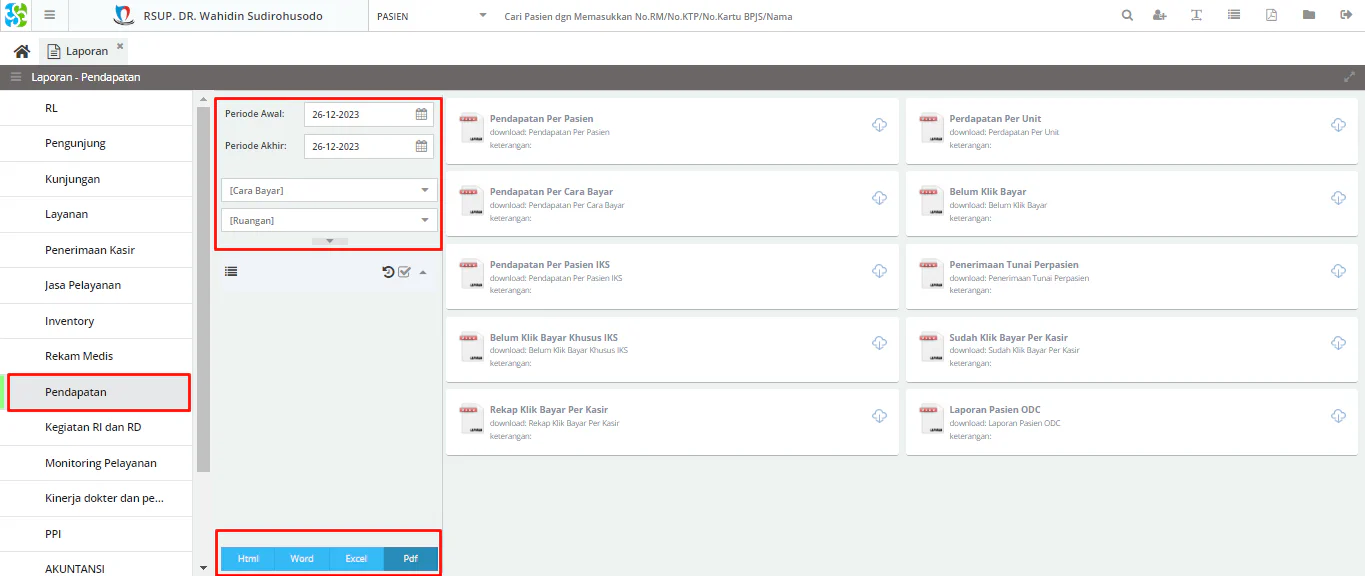Download the Sudah Klik Bayar Per Kasir report

(x=1338, y=343)
